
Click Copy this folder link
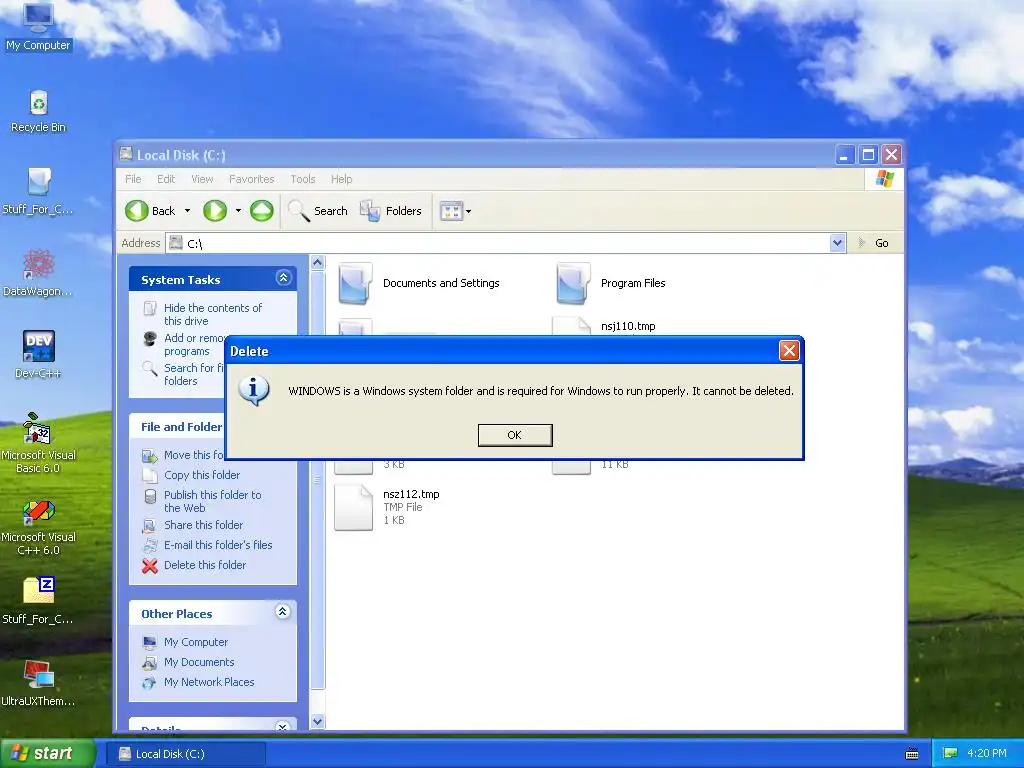pyautogui.click(x=202, y=475)
